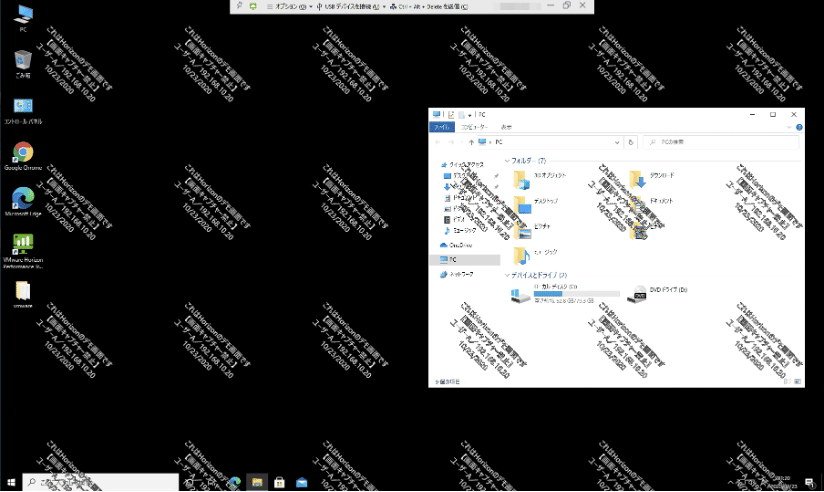Expand the Explorer ribbon chevron

point(789,127)
